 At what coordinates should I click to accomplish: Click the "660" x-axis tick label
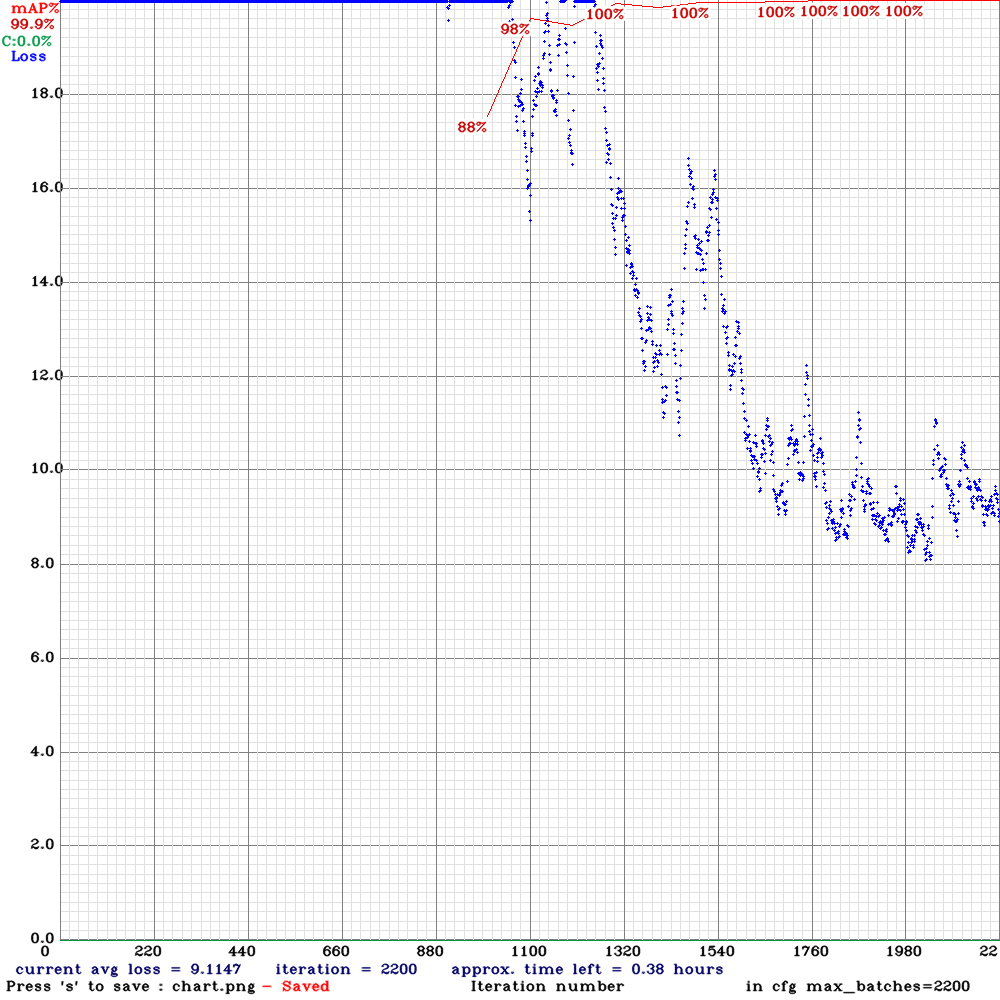pos(335,952)
